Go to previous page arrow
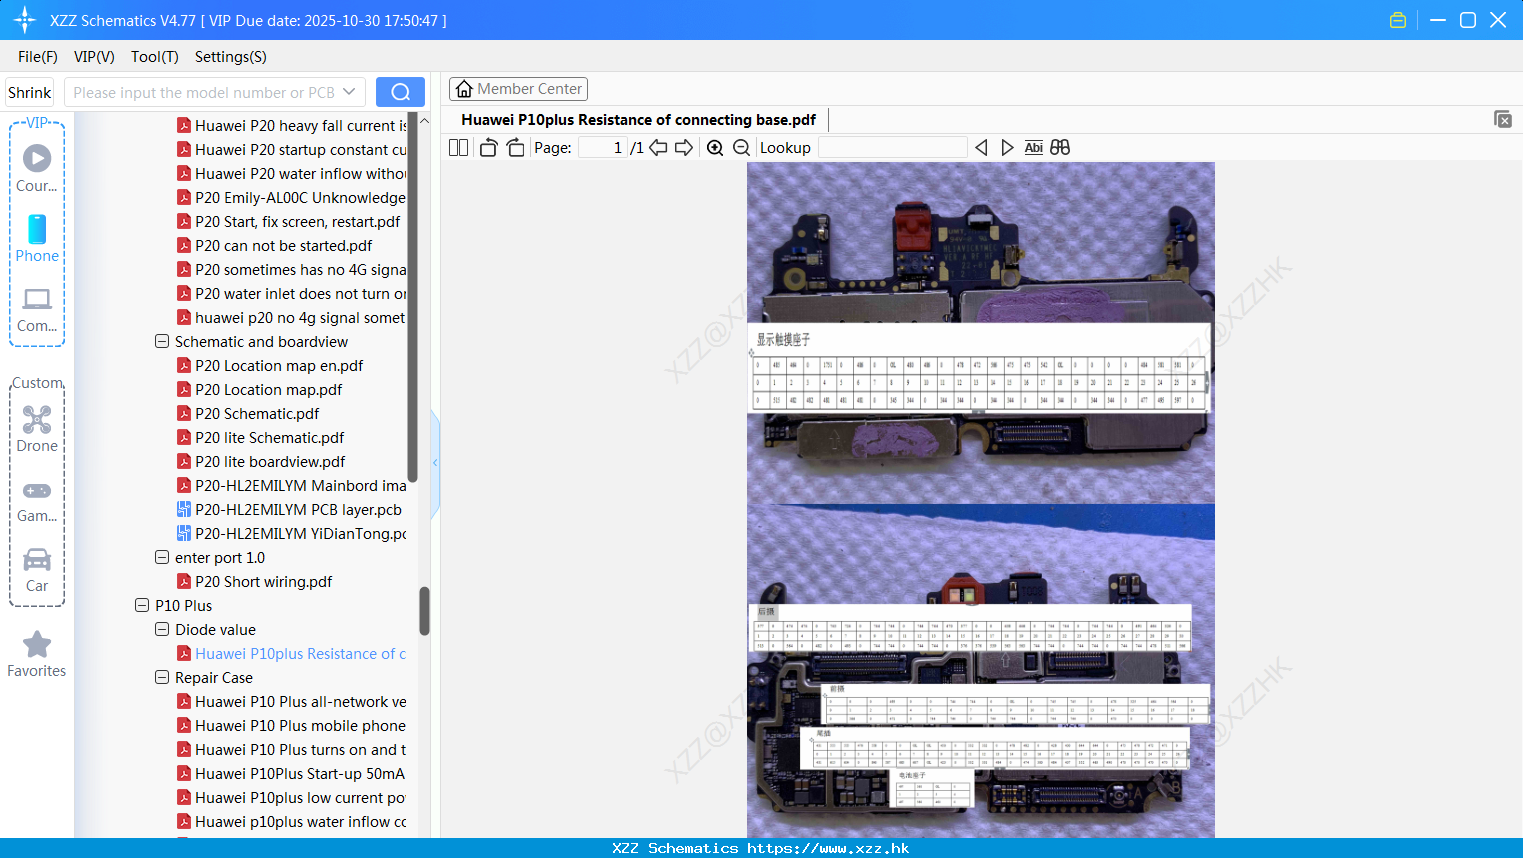 (x=658, y=148)
